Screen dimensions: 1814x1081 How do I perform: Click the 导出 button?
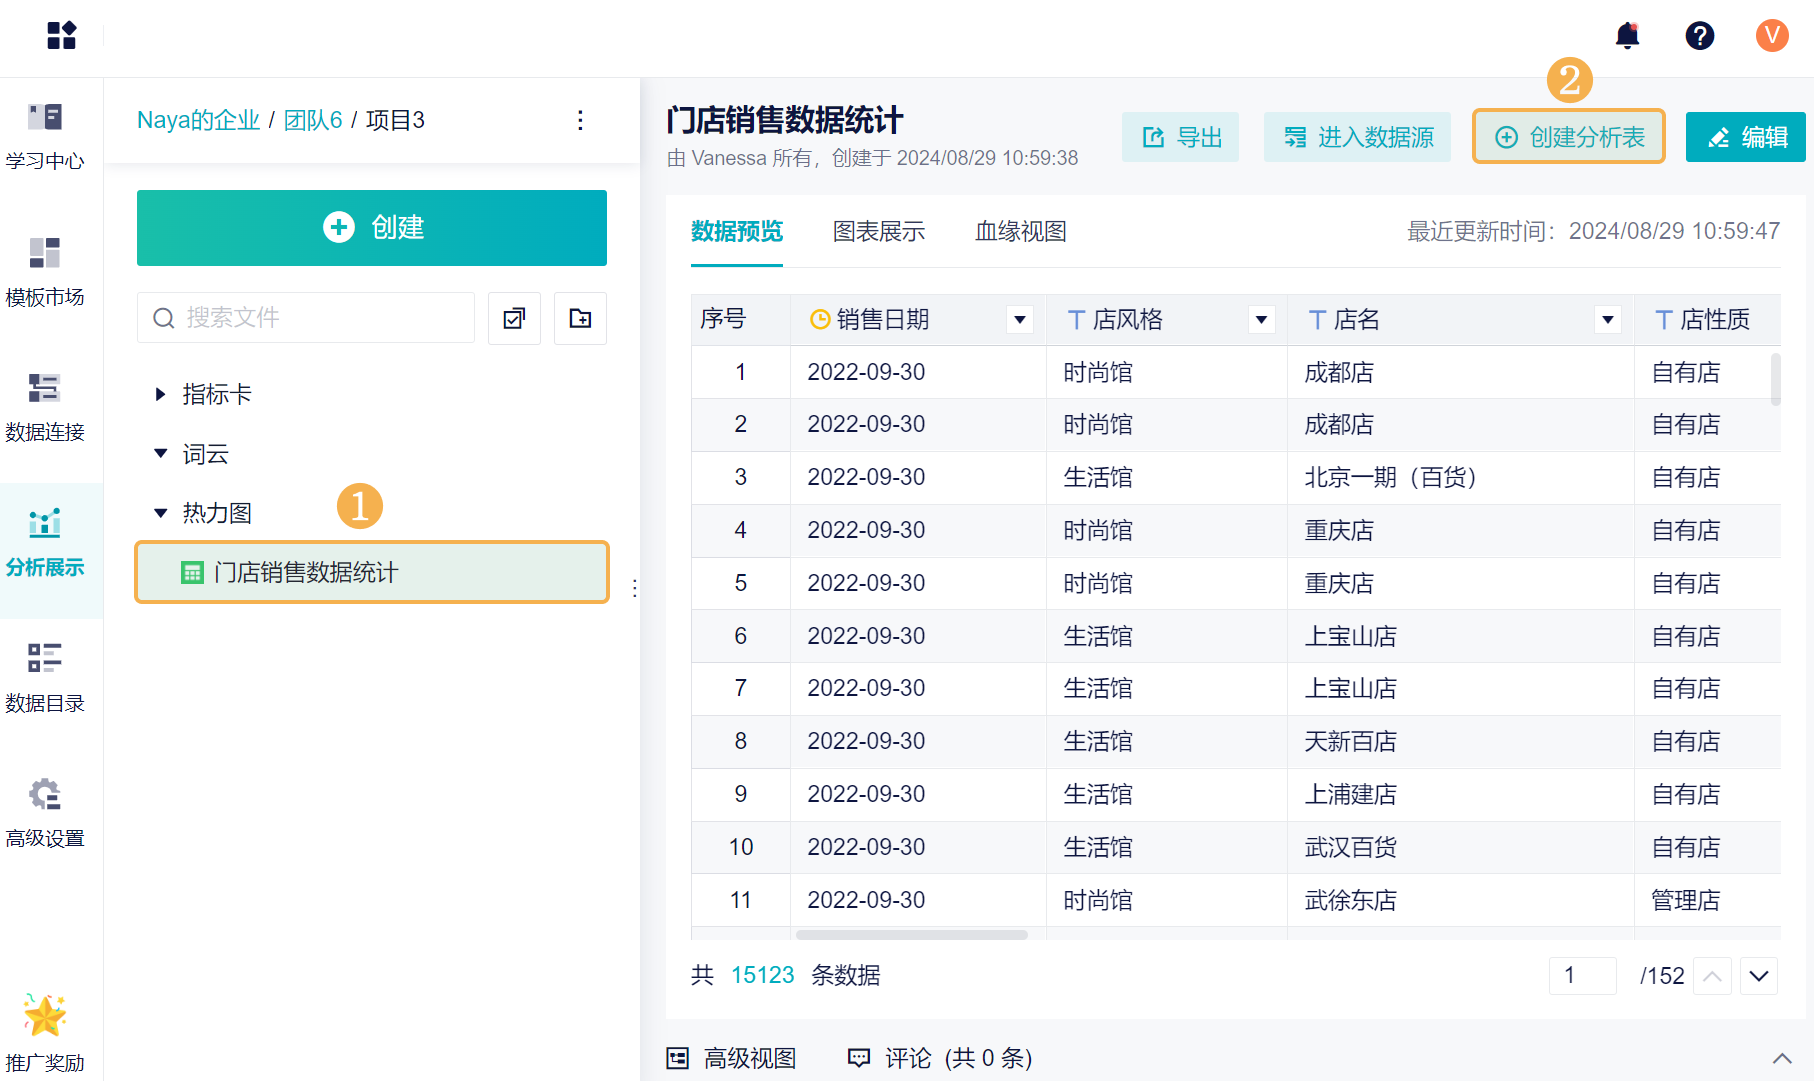click(x=1181, y=137)
